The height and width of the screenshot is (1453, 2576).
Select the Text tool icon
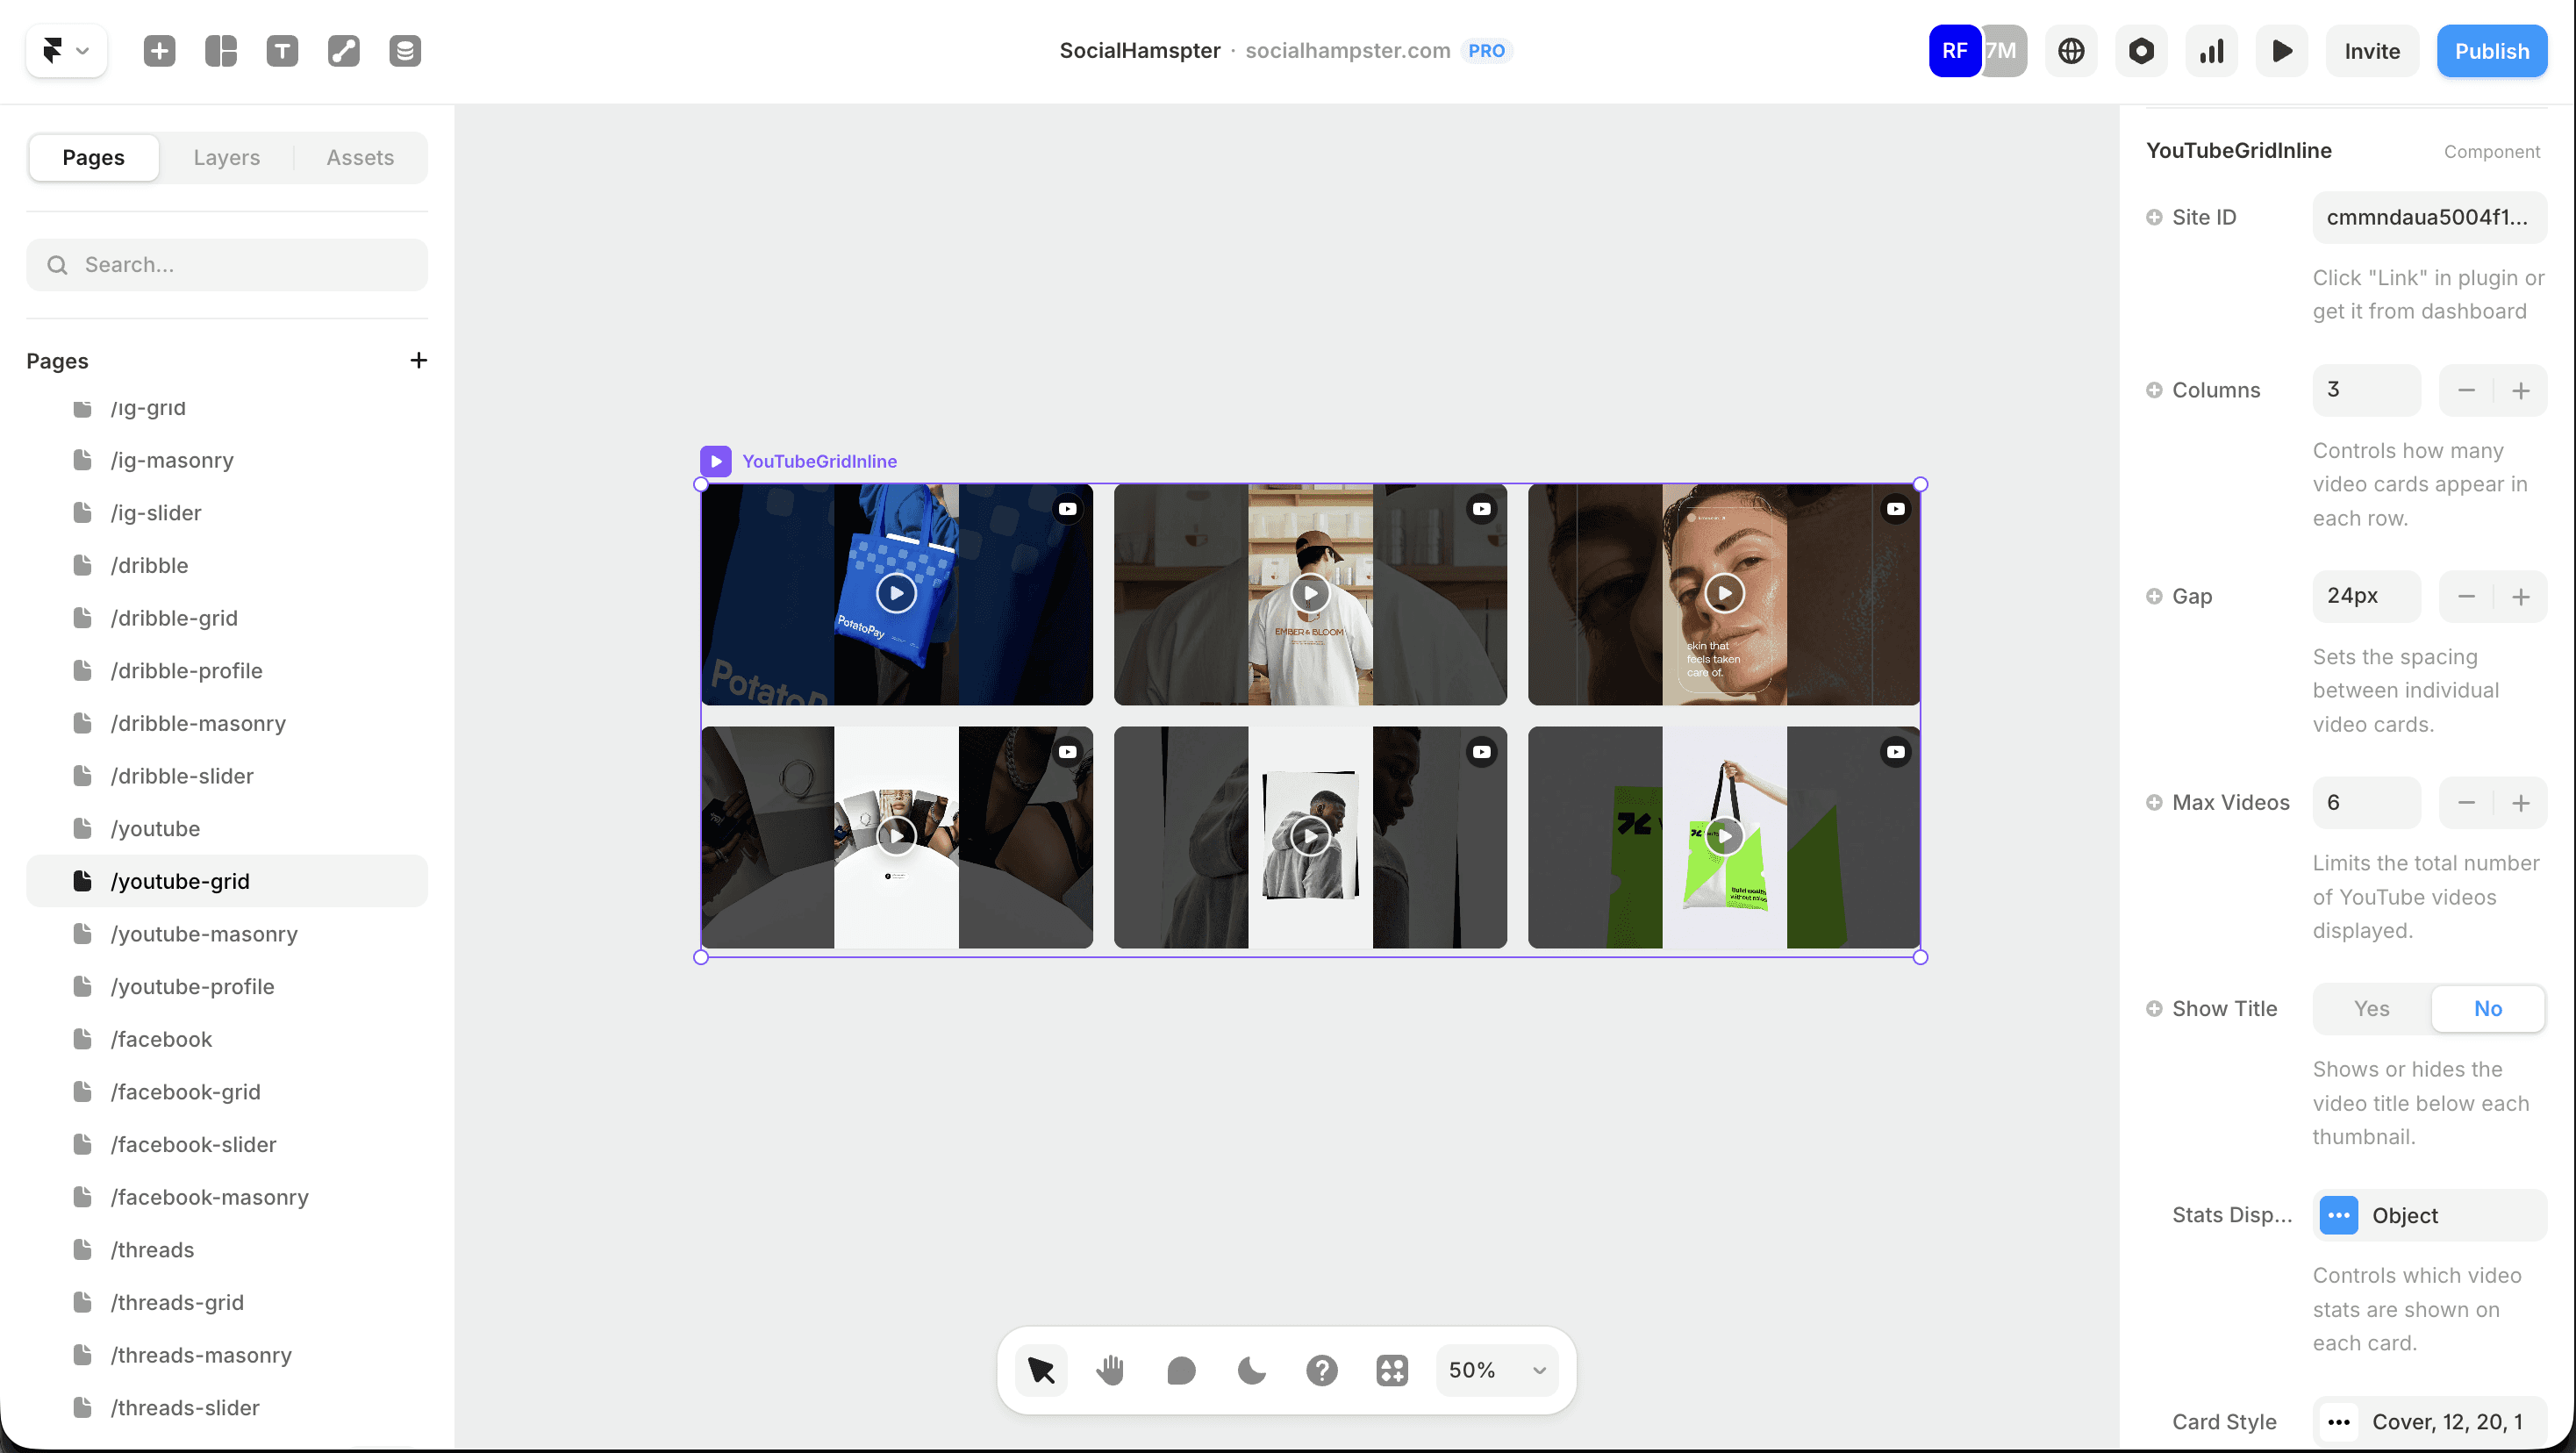[282, 51]
